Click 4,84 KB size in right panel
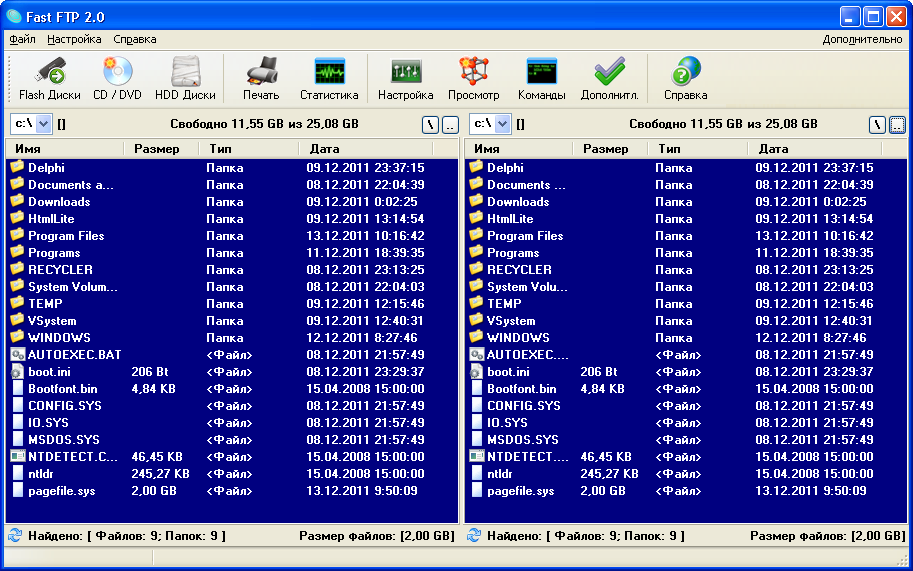This screenshot has height=571, width=913. (x=602, y=389)
